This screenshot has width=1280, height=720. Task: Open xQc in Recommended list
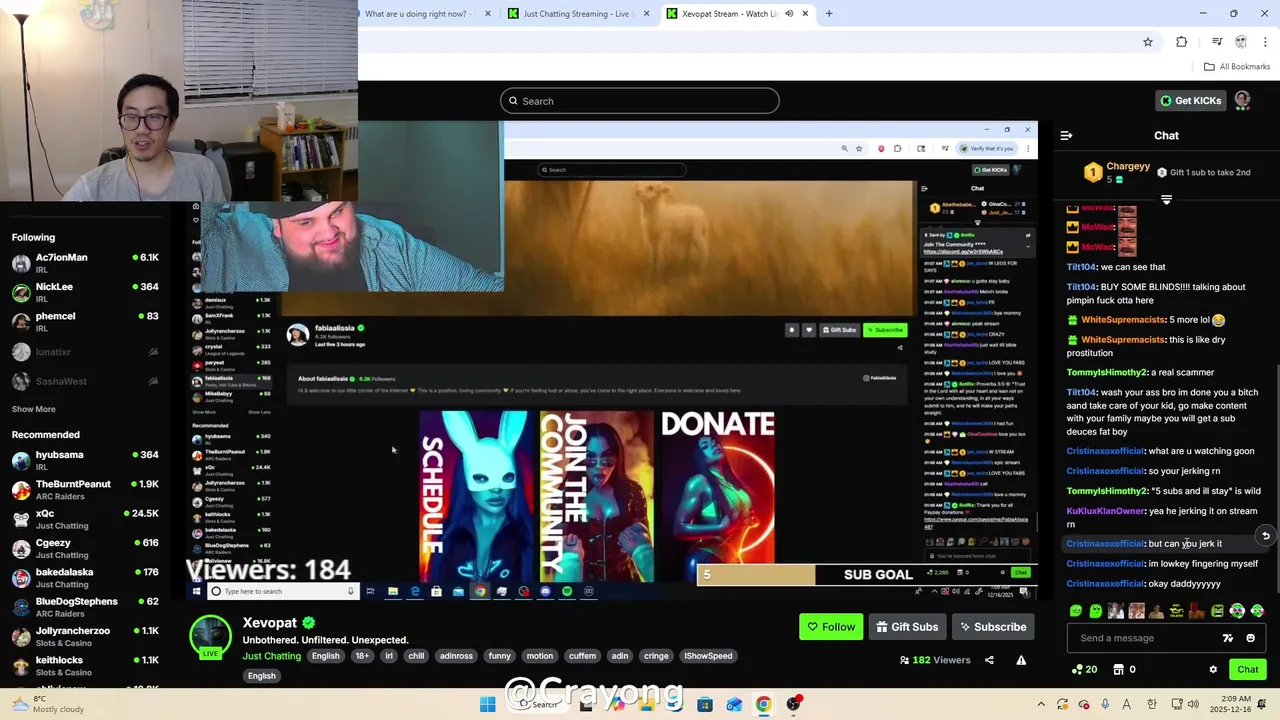pos(85,519)
